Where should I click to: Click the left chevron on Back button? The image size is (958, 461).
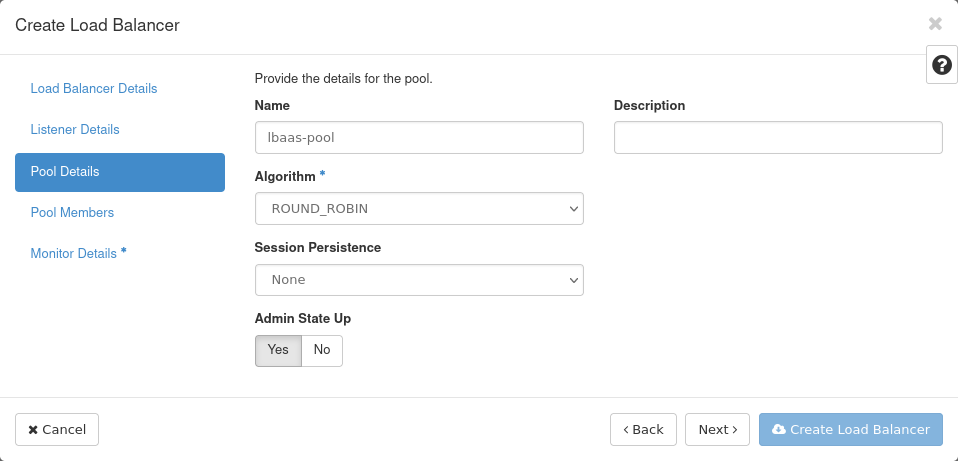tap(626, 429)
